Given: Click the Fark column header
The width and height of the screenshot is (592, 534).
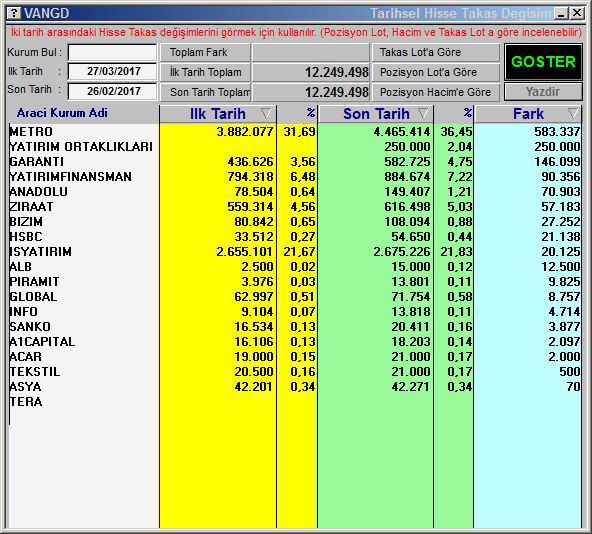Looking at the screenshot, I should pyautogui.click(x=528, y=114).
